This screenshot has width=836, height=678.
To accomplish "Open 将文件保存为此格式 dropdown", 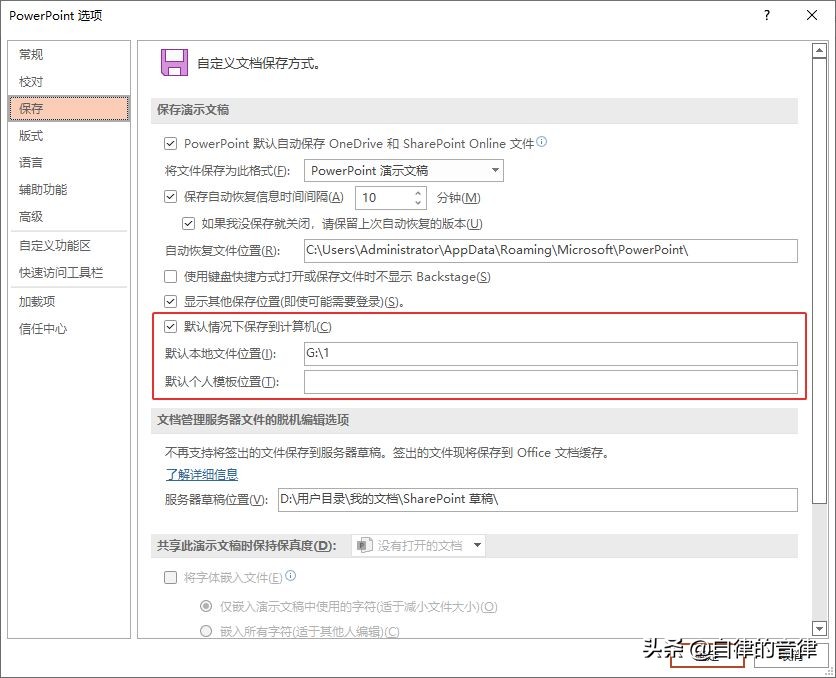I will click(x=404, y=171).
